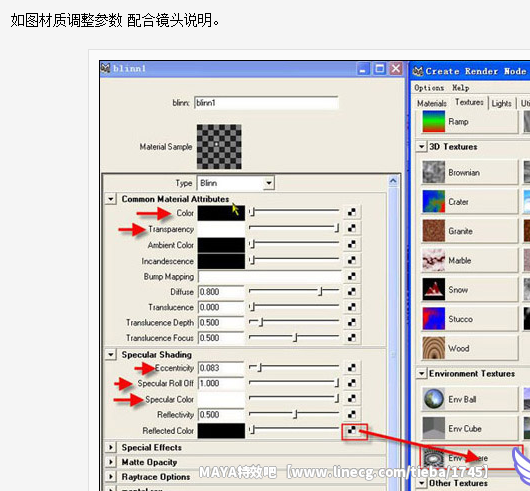Click the attribute editor scroll up arrow
Image resolution: width=530 pixels, height=491 pixels.
pos(393,181)
